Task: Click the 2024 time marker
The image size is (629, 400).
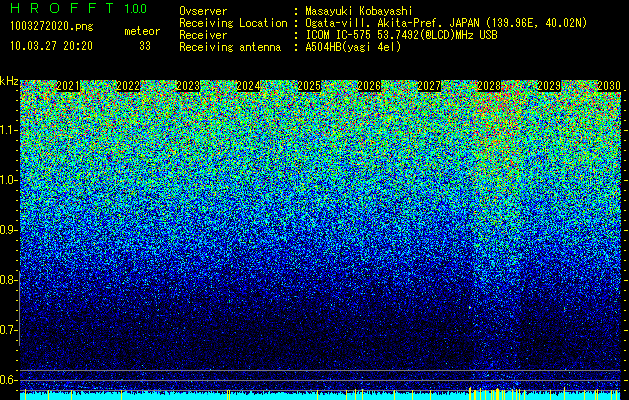Action: 248,86
